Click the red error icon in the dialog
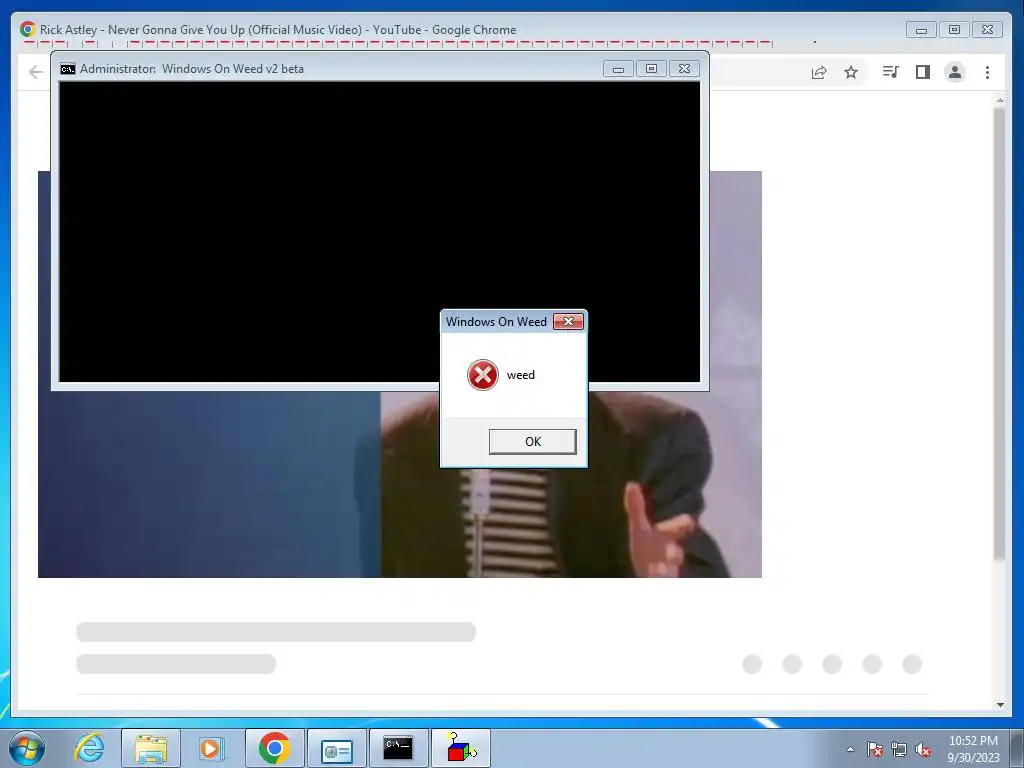This screenshot has width=1024, height=768. pyautogui.click(x=483, y=375)
